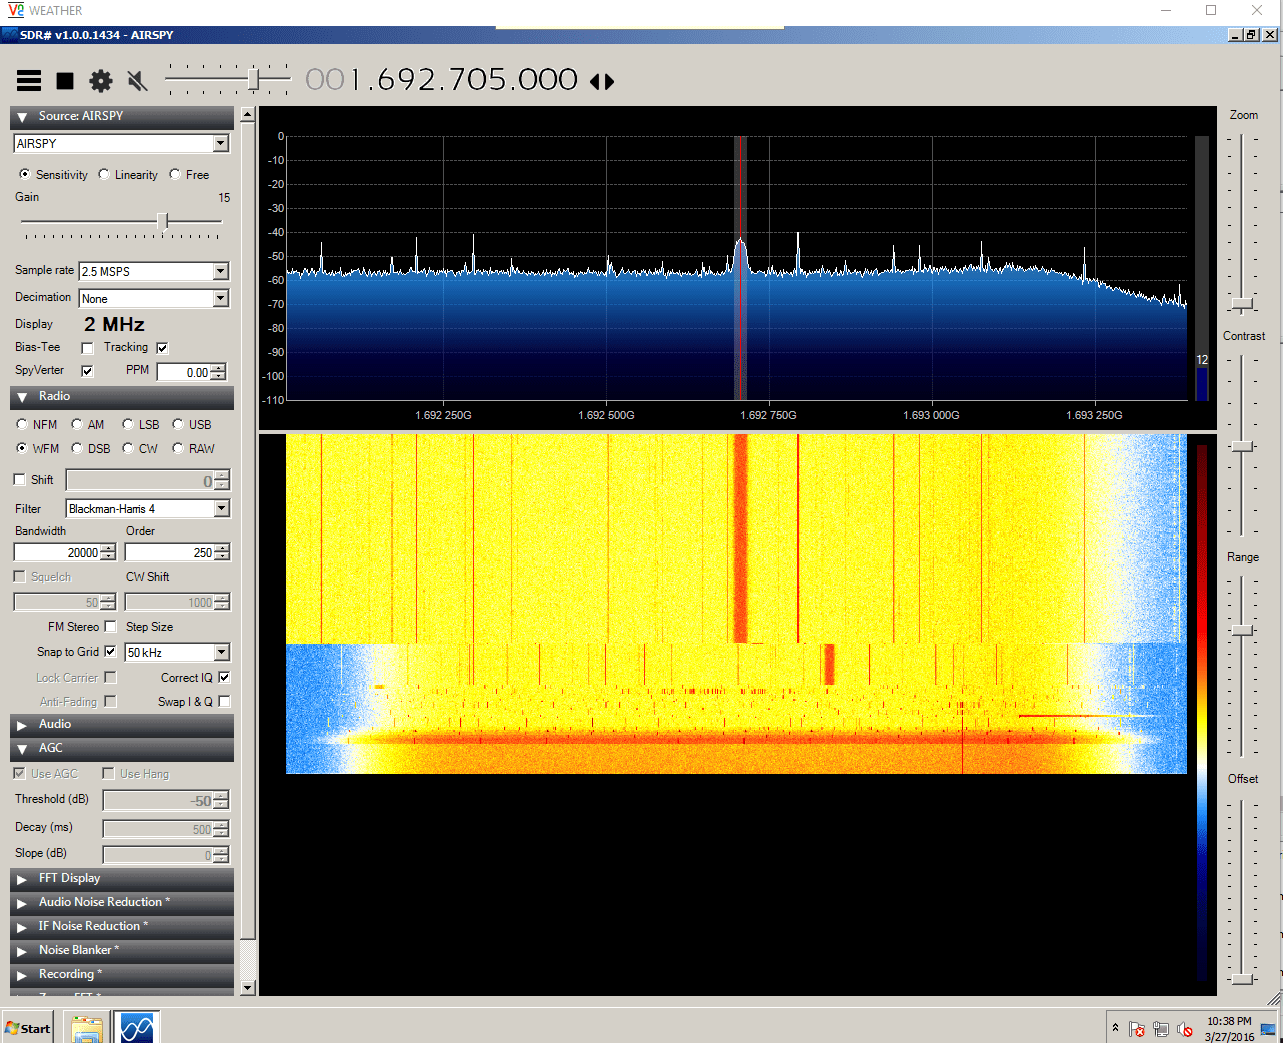Image resolution: width=1283 pixels, height=1043 pixels.
Task: Open the settings gear icon
Action: point(101,81)
